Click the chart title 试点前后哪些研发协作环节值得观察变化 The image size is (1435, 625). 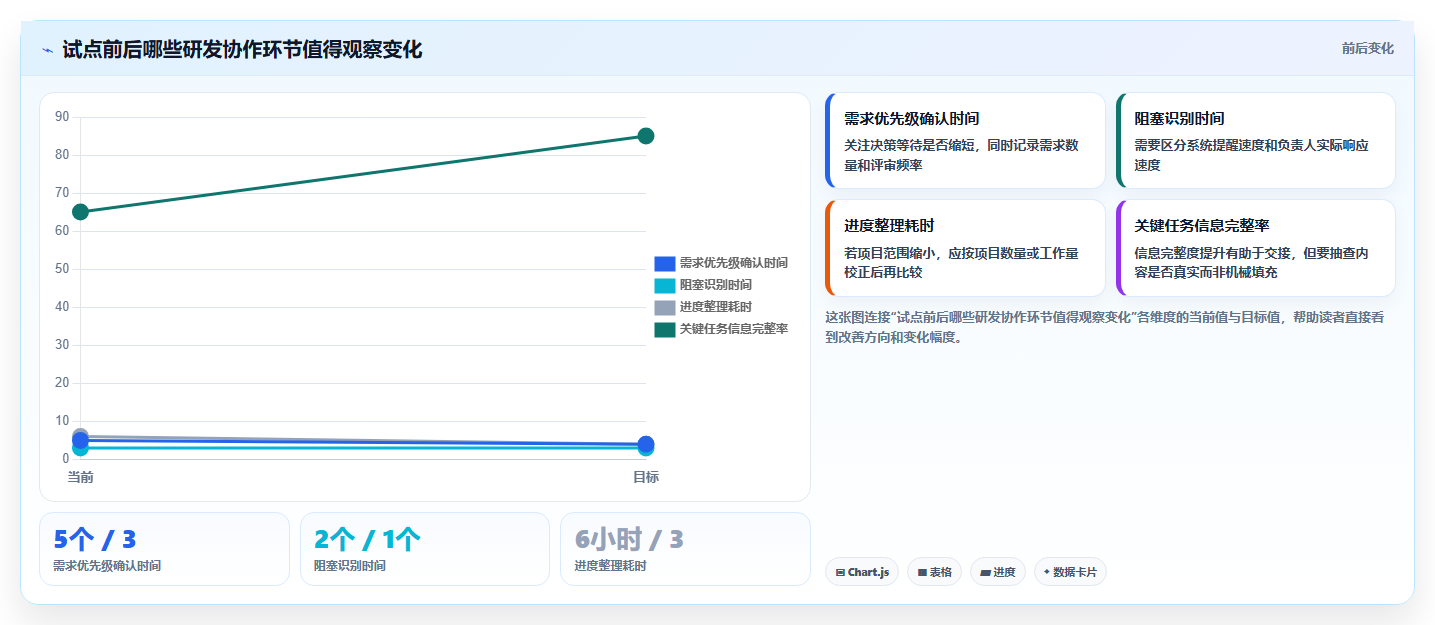point(242,50)
